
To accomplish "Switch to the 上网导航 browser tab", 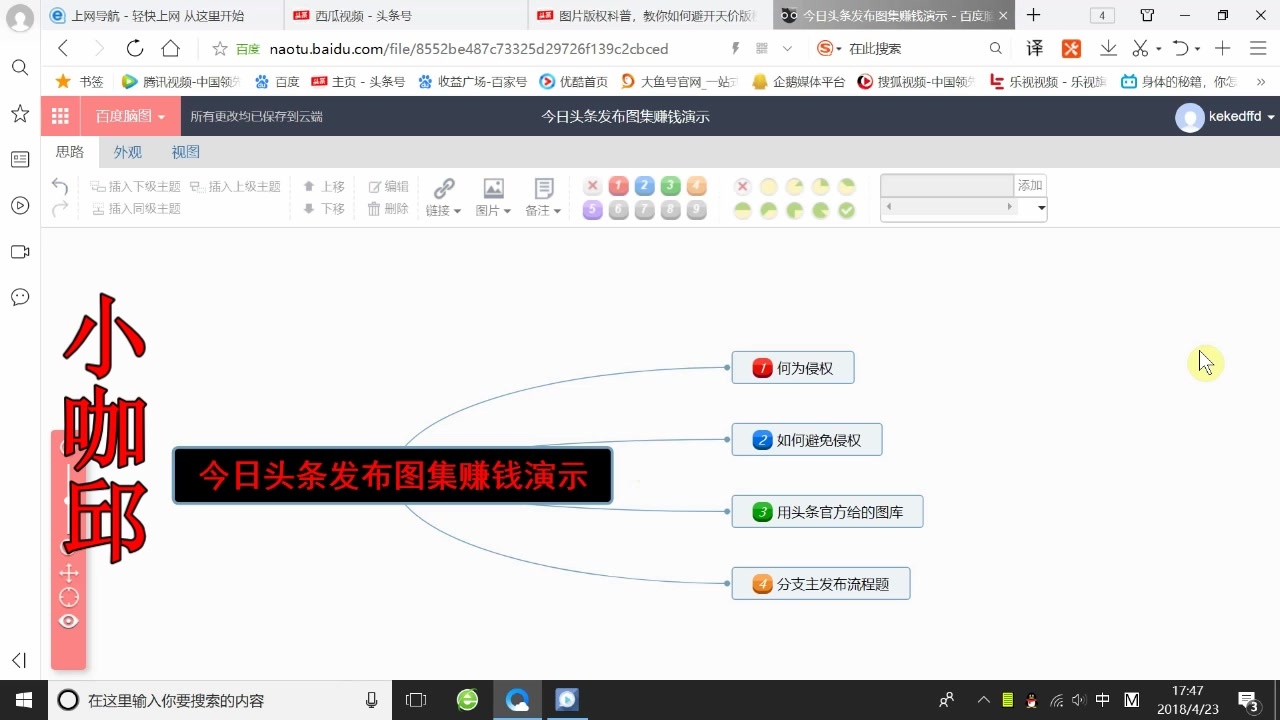I will (x=160, y=16).
